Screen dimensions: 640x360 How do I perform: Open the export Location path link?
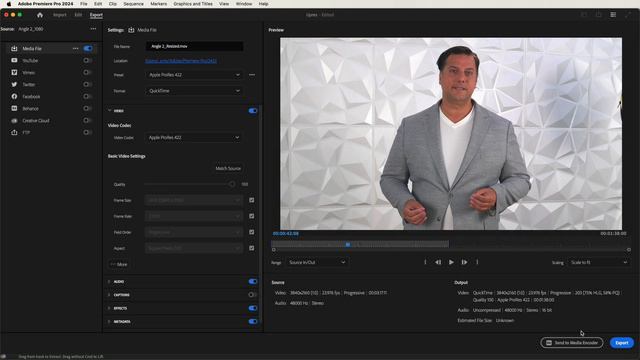(181, 61)
